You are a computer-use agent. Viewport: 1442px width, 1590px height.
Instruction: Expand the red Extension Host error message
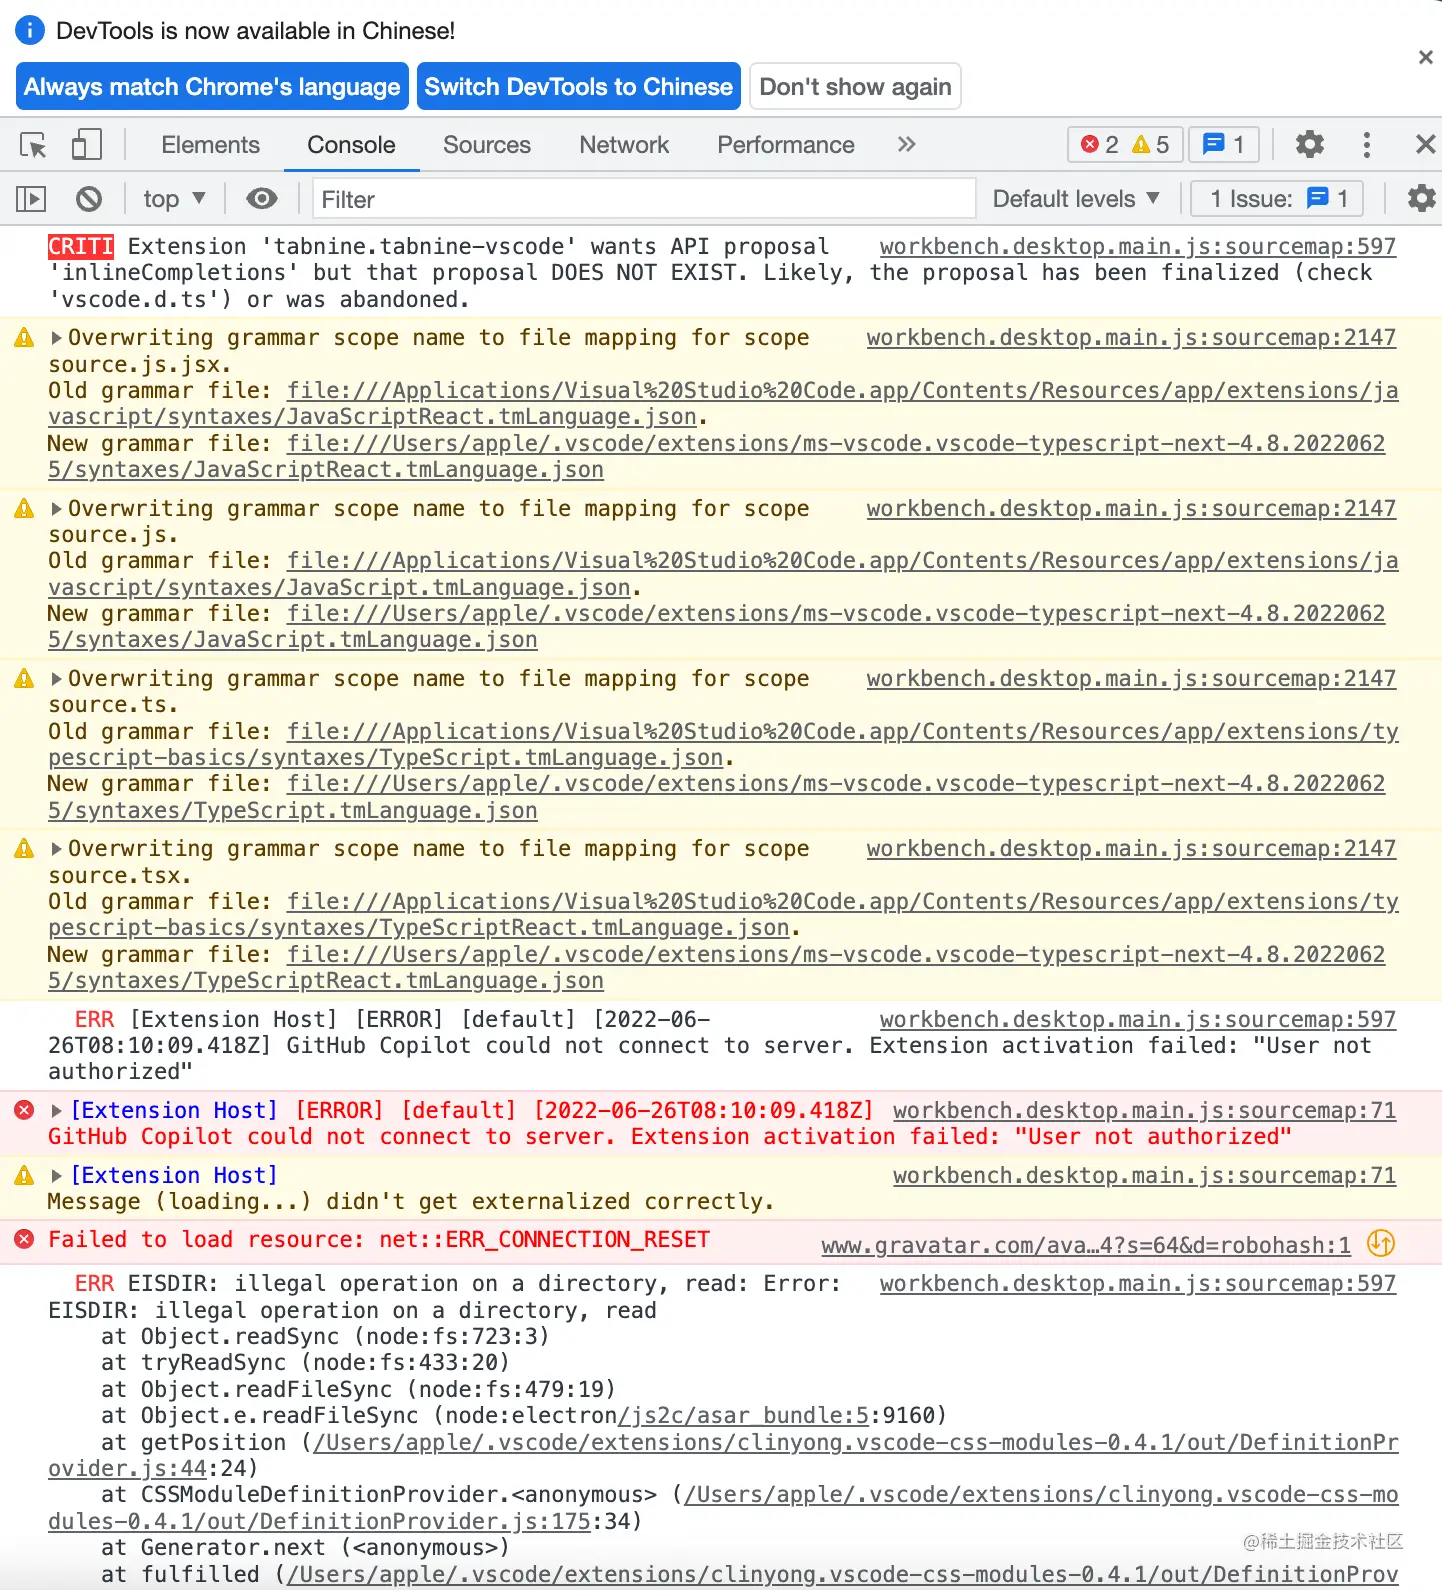coord(56,1111)
